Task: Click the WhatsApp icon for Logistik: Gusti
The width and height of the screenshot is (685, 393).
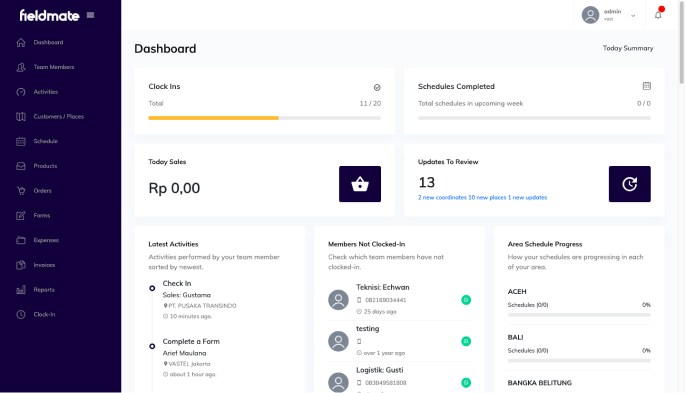Action: (x=466, y=383)
